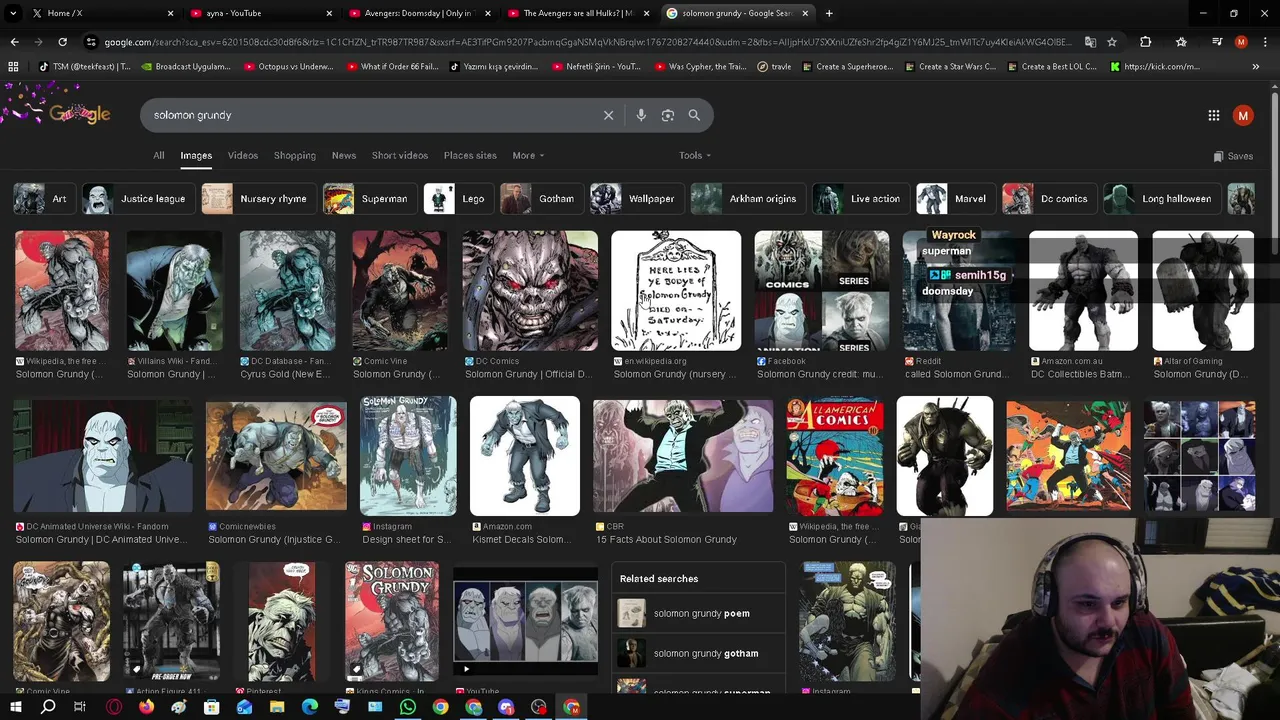Open the TSM (@teekfeast) bookmark
This screenshot has width=1280, height=720.
(x=85, y=66)
